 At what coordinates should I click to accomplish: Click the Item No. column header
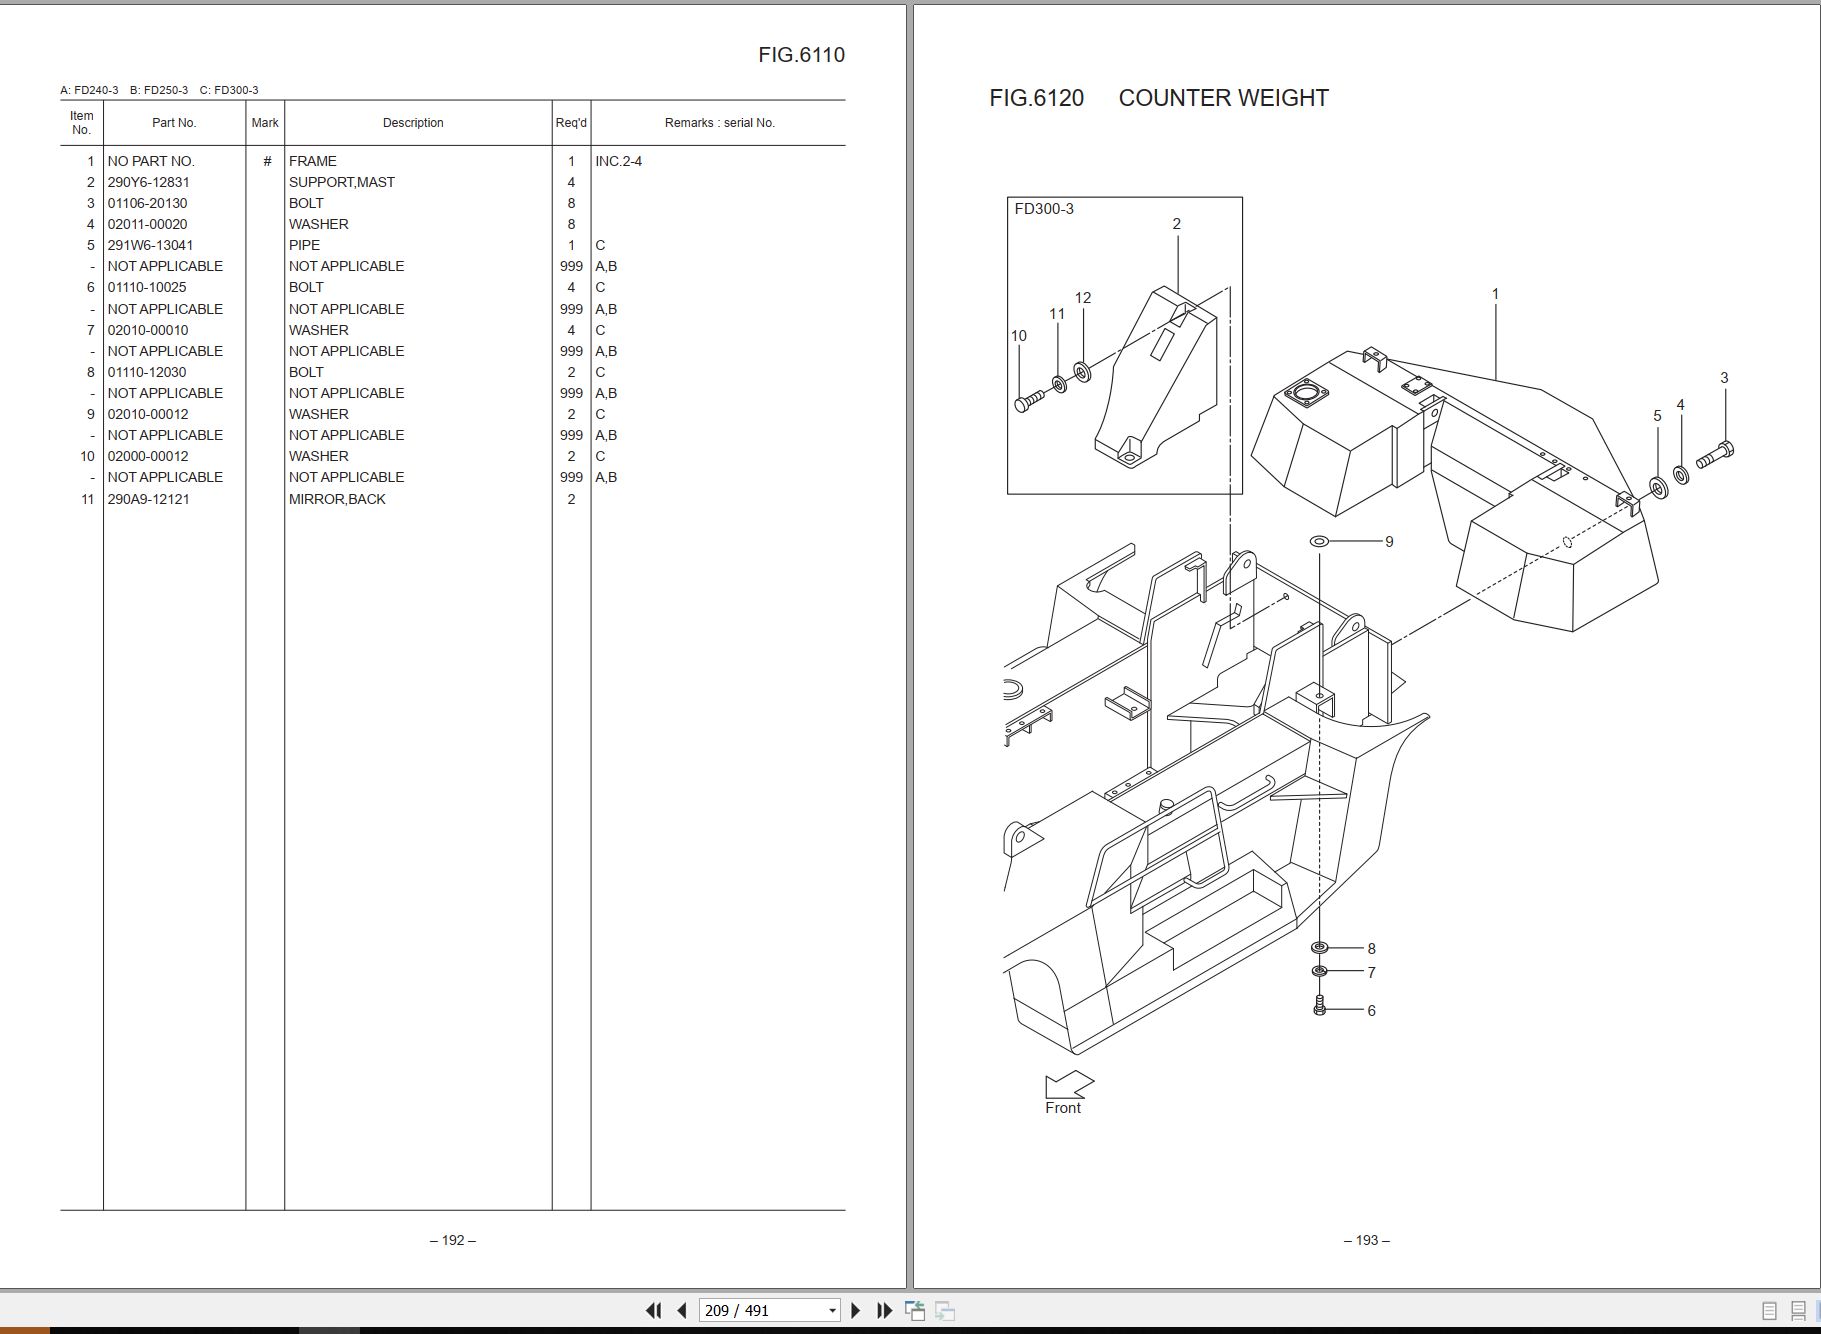(x=82, y=123)
